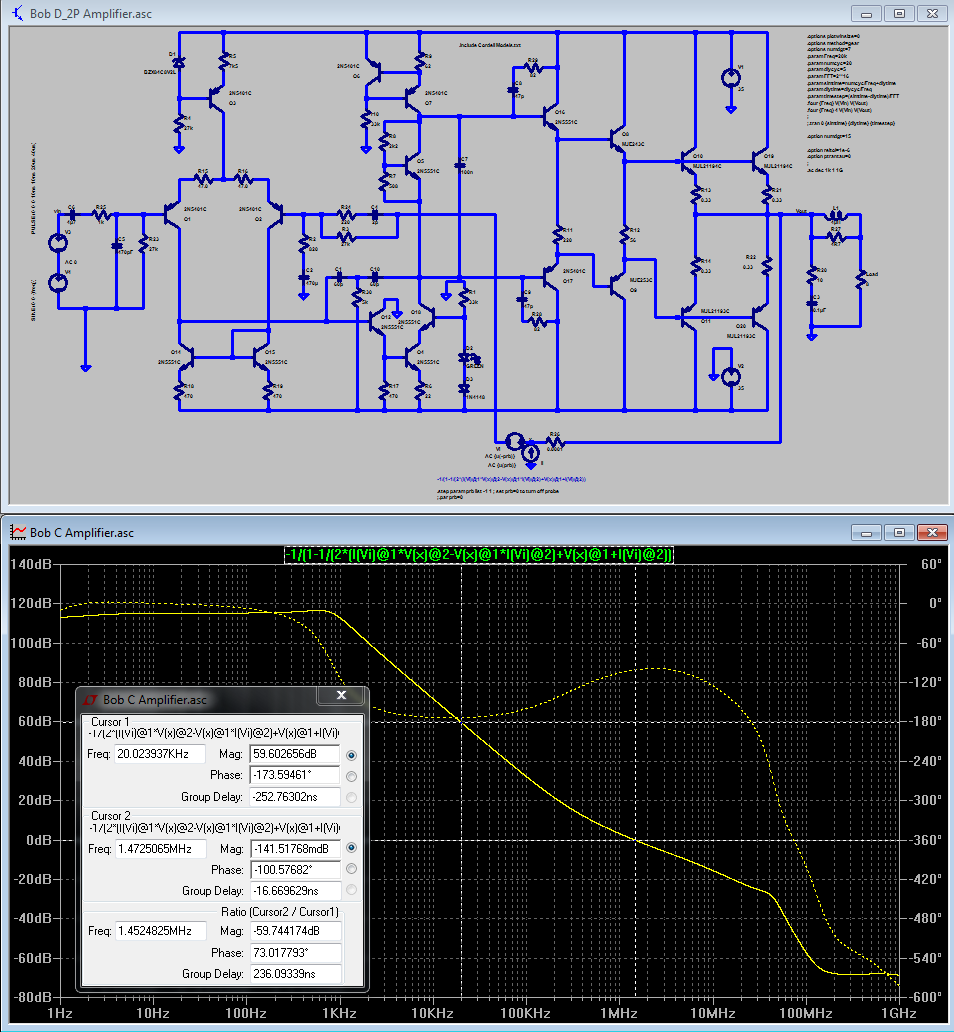Image resolution: width=954 pixels, height=1032 pixels.
Task: Close the cursor readout dialog
Action: pos(341,695)
